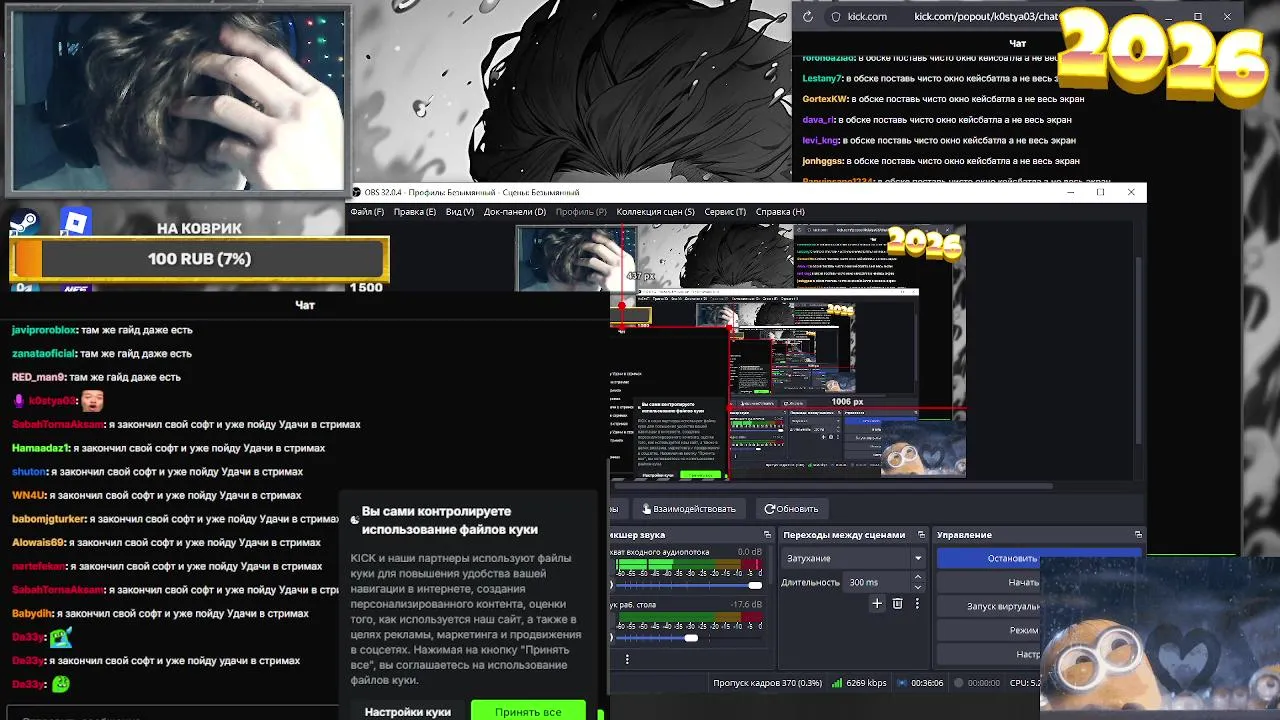The height and width of the screenshot is (720, 1280).
Task: Open the Справка (H) menu
Action: [x=780, y=212]
